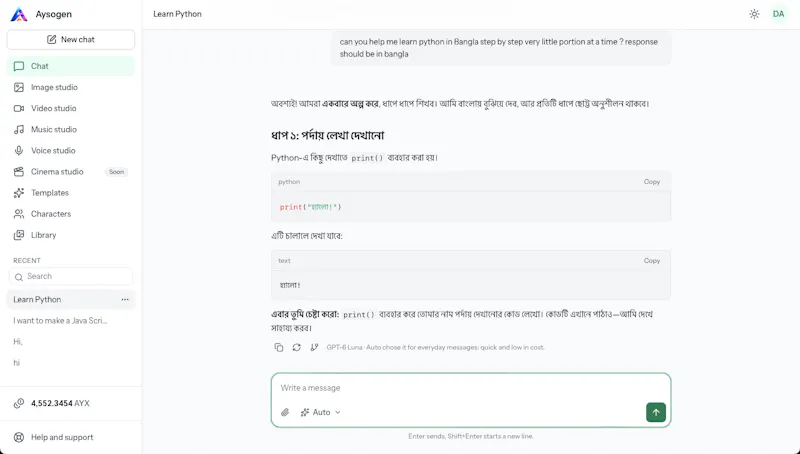Viewport: 800px width, 454px height.
Task: Copy the python code block
Action: (x=652, y=182)
